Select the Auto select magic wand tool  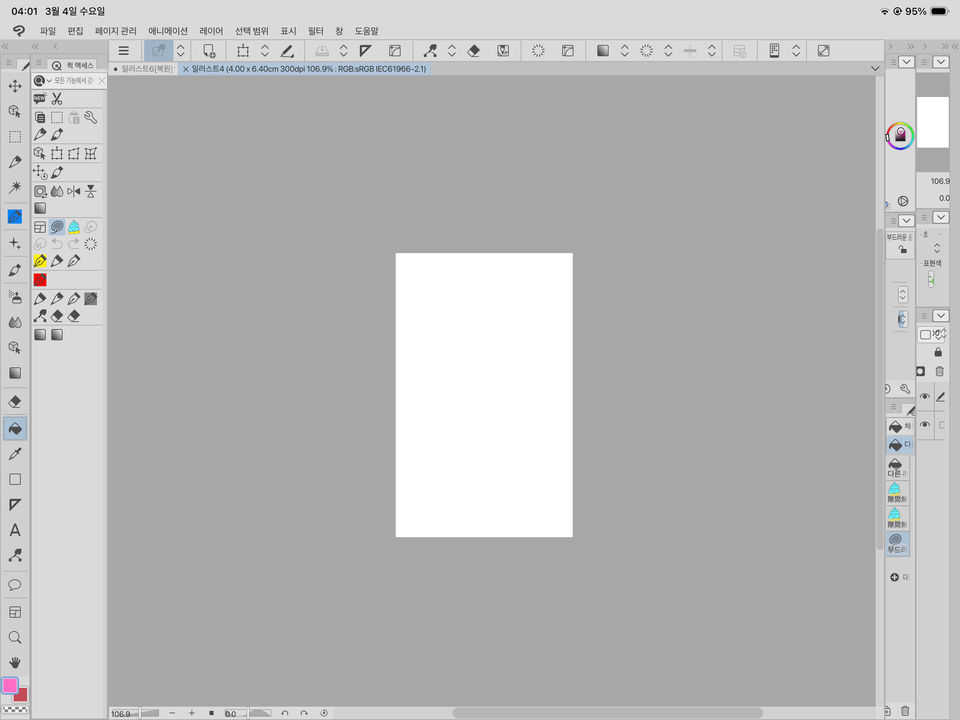coord(15,187)
